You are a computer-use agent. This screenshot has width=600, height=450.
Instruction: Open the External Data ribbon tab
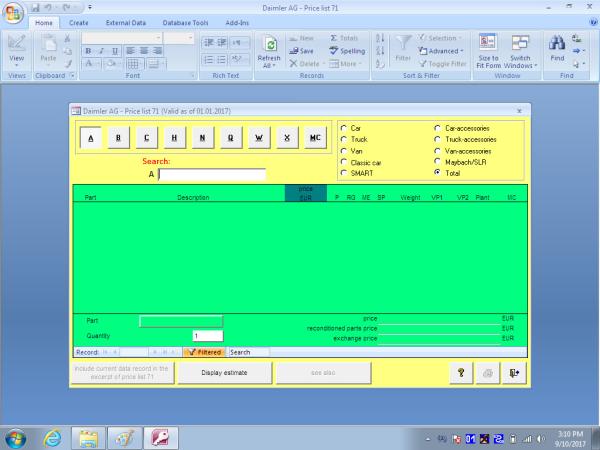(126, 23)
